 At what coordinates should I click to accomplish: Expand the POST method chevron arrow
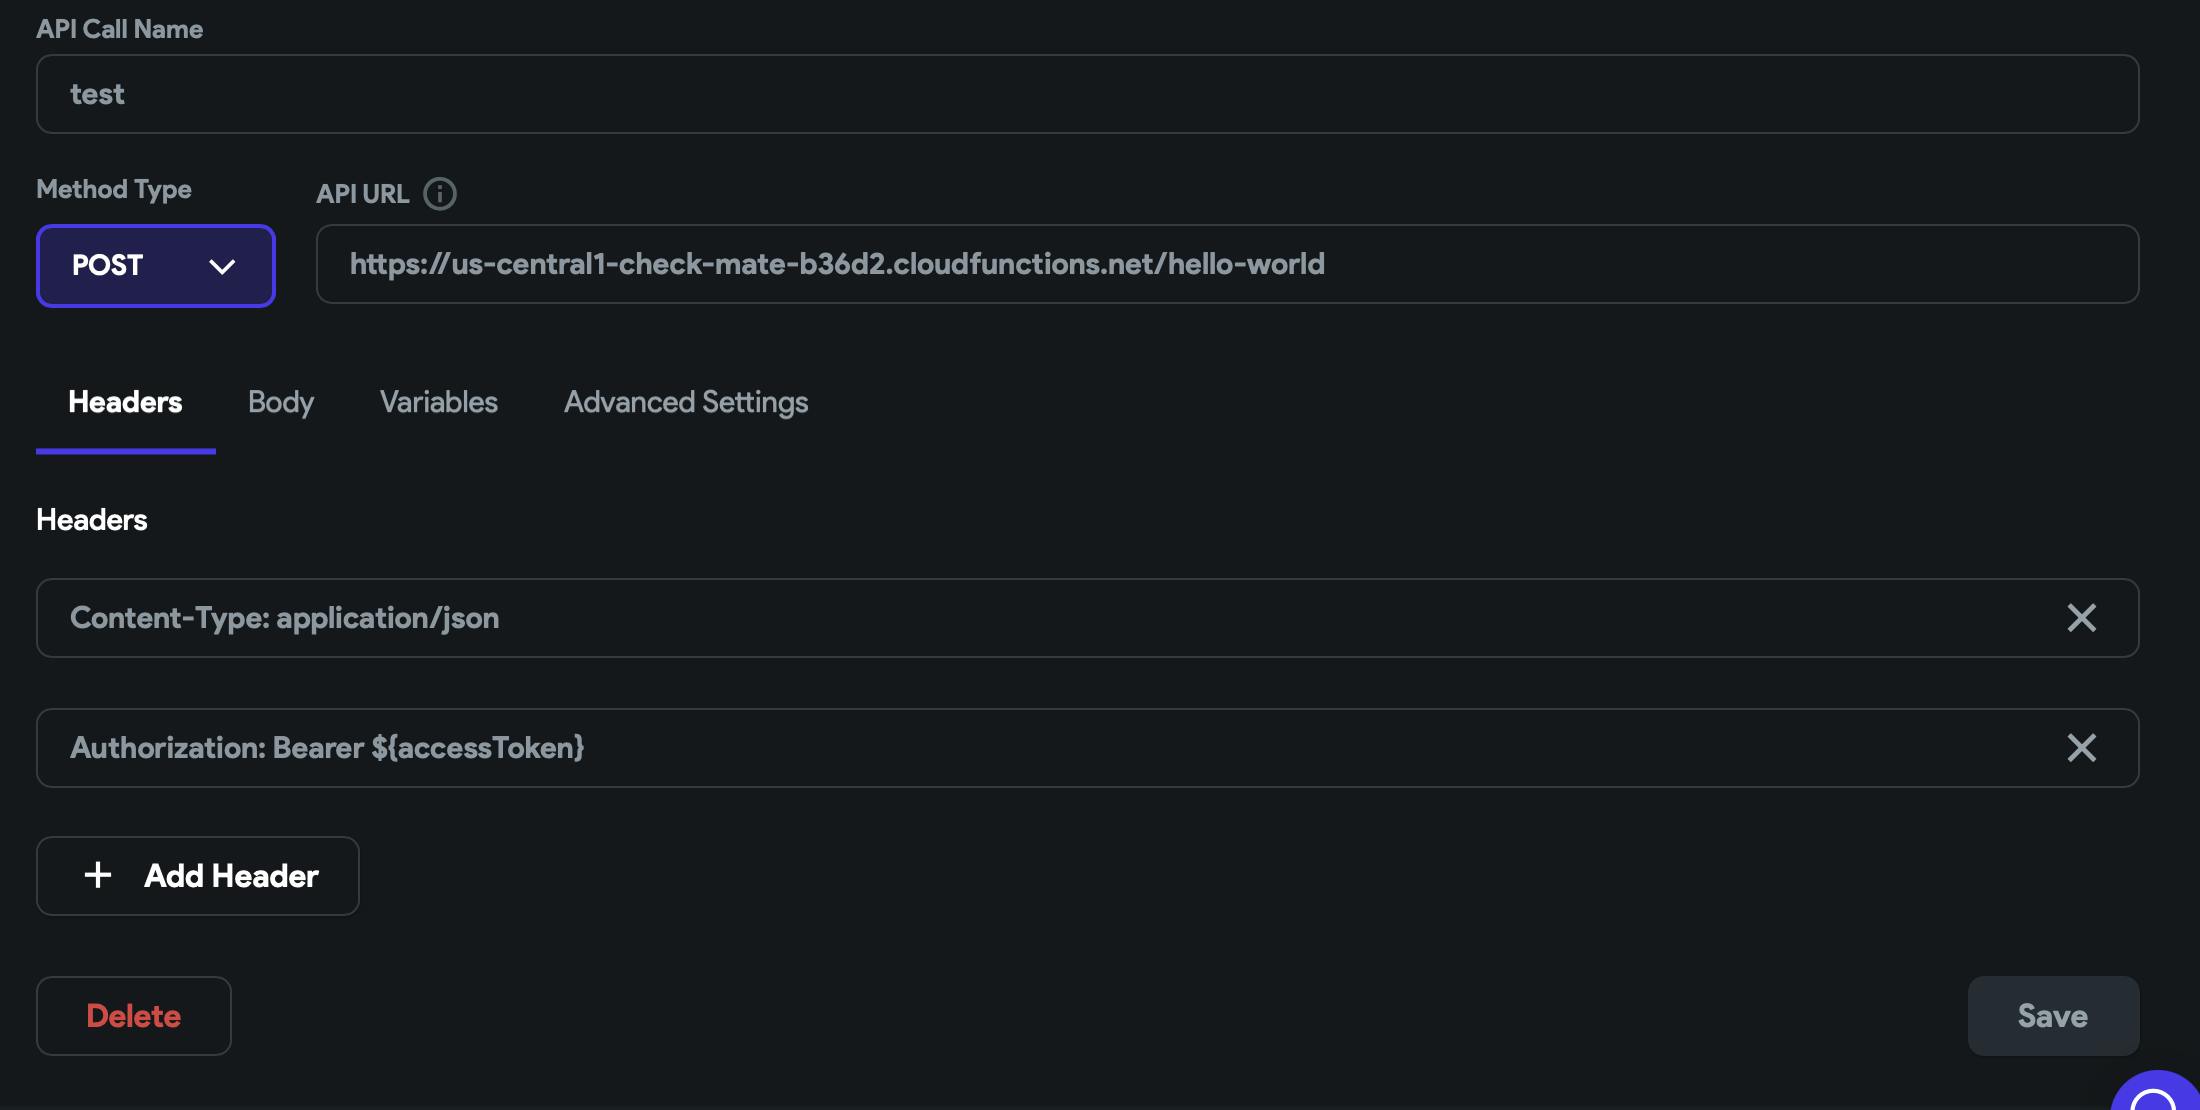(x=222, y=266)
